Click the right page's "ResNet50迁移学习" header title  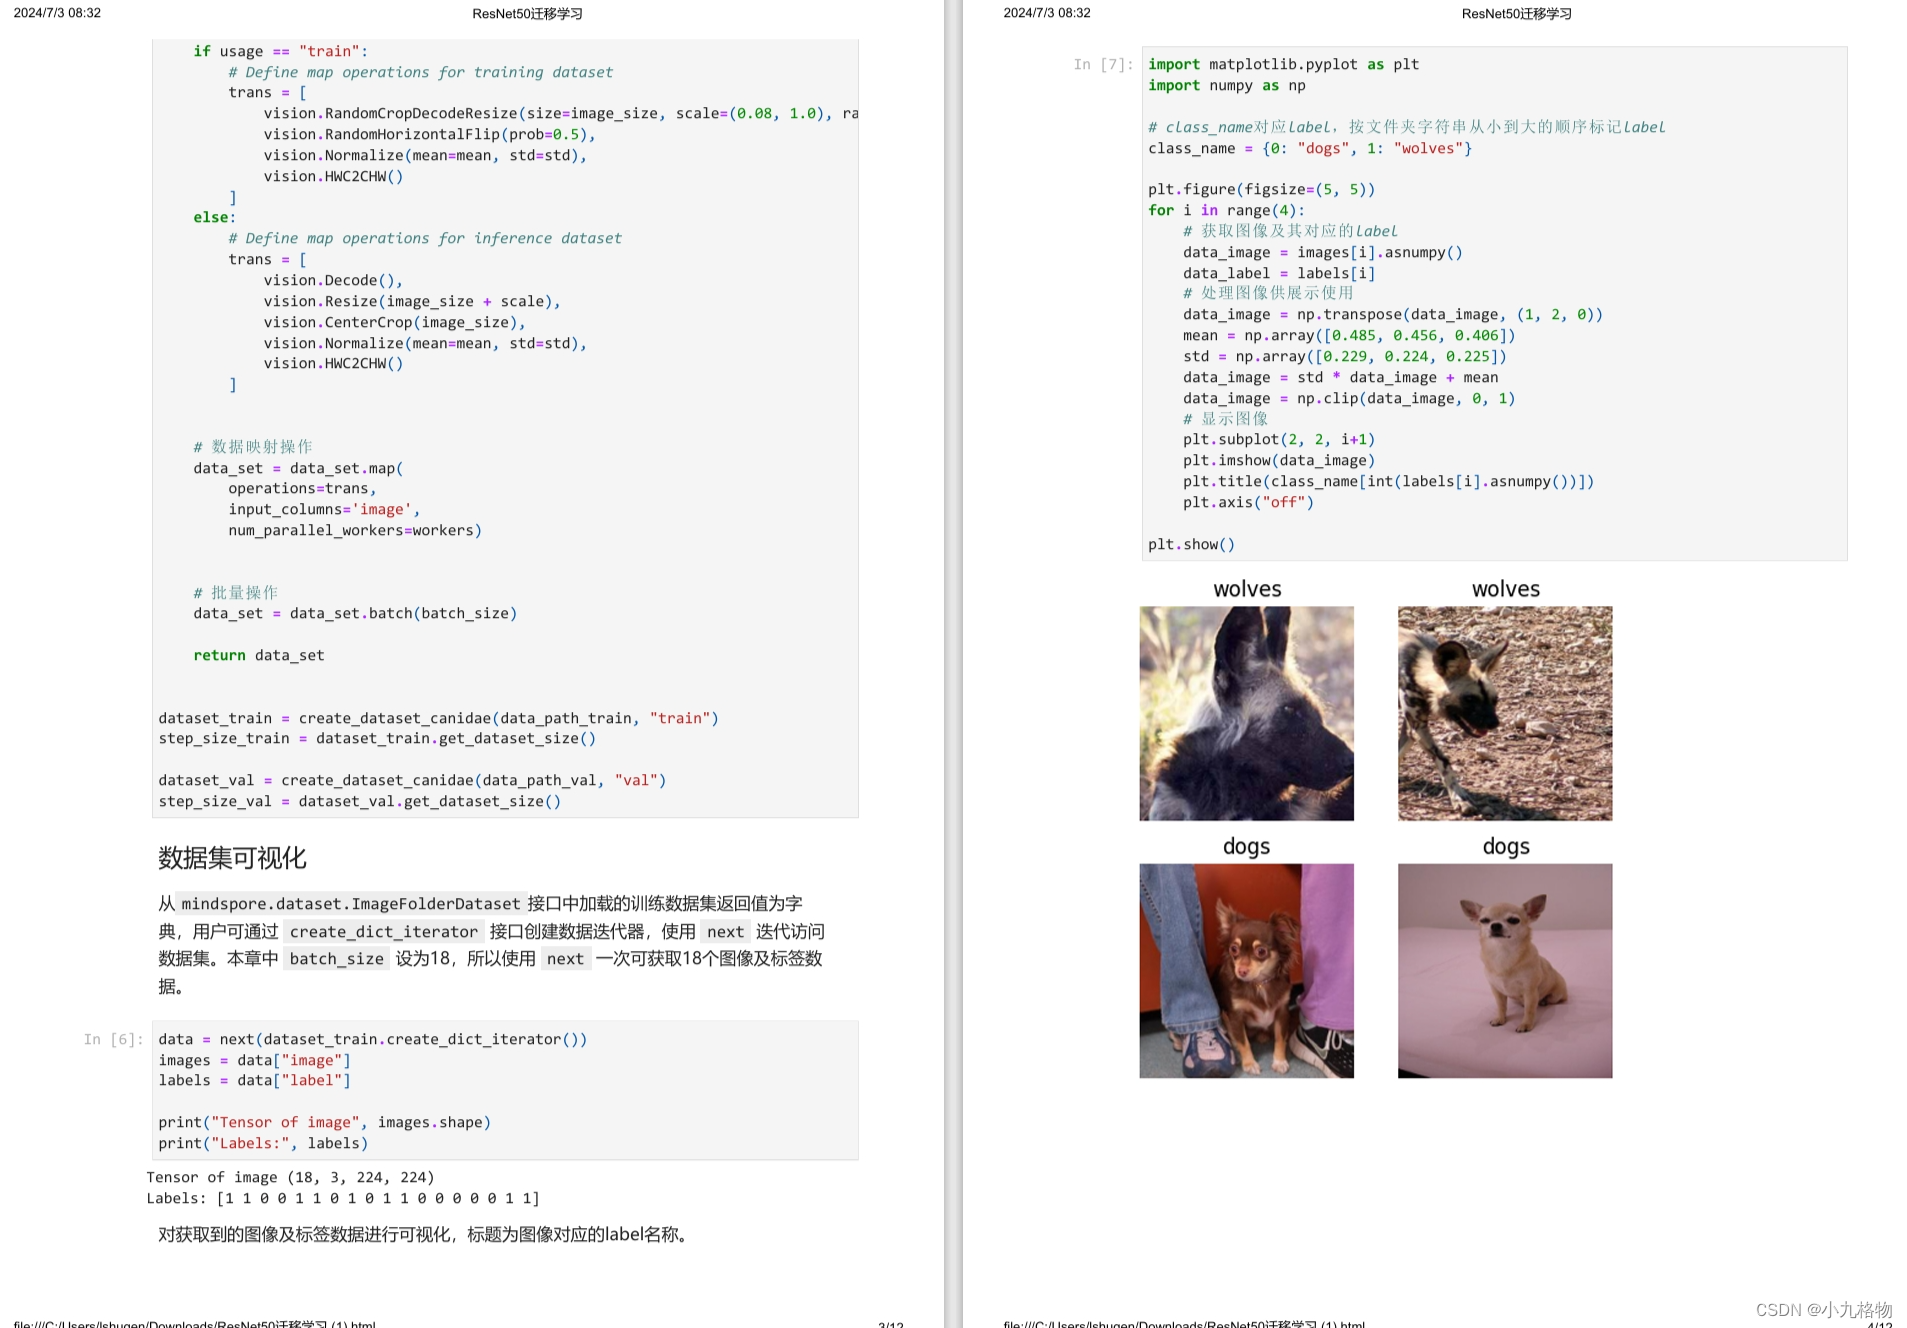tap(1516, 14)
